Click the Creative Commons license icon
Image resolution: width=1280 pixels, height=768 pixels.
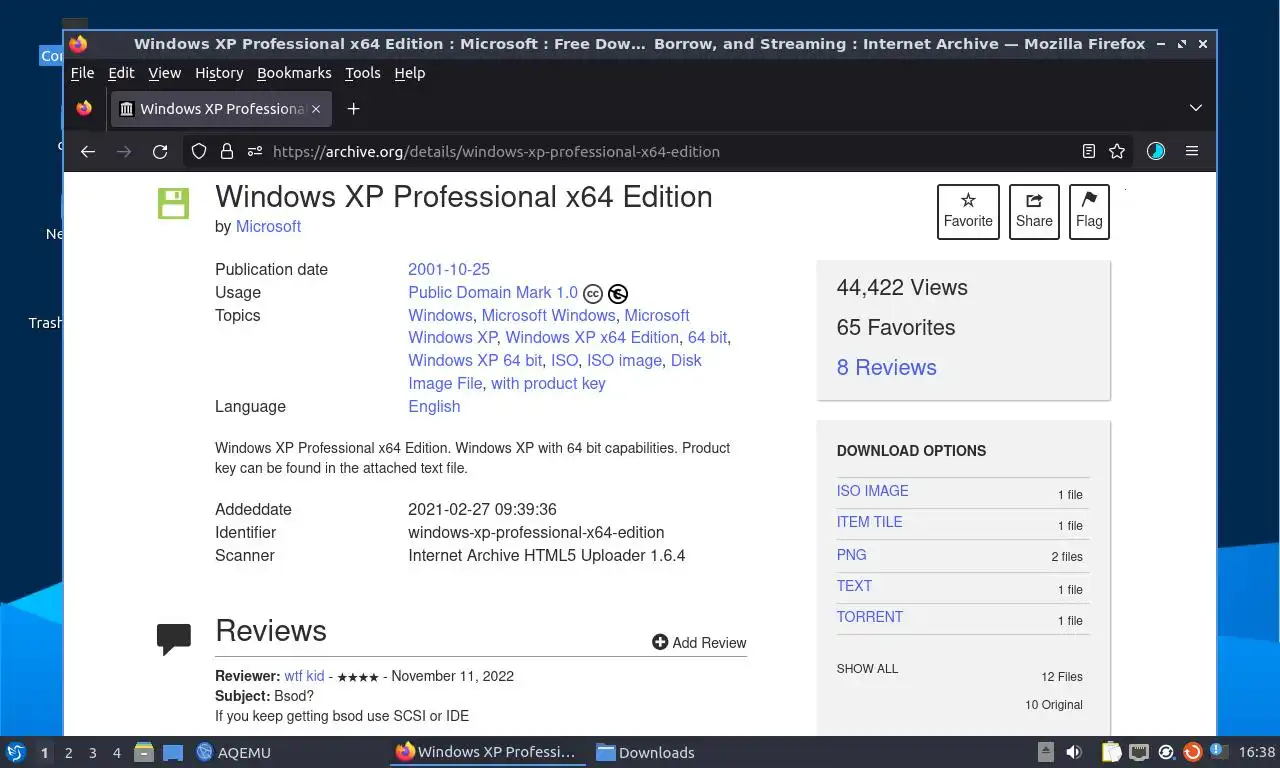pyautogui.click(x=593, y=294)
